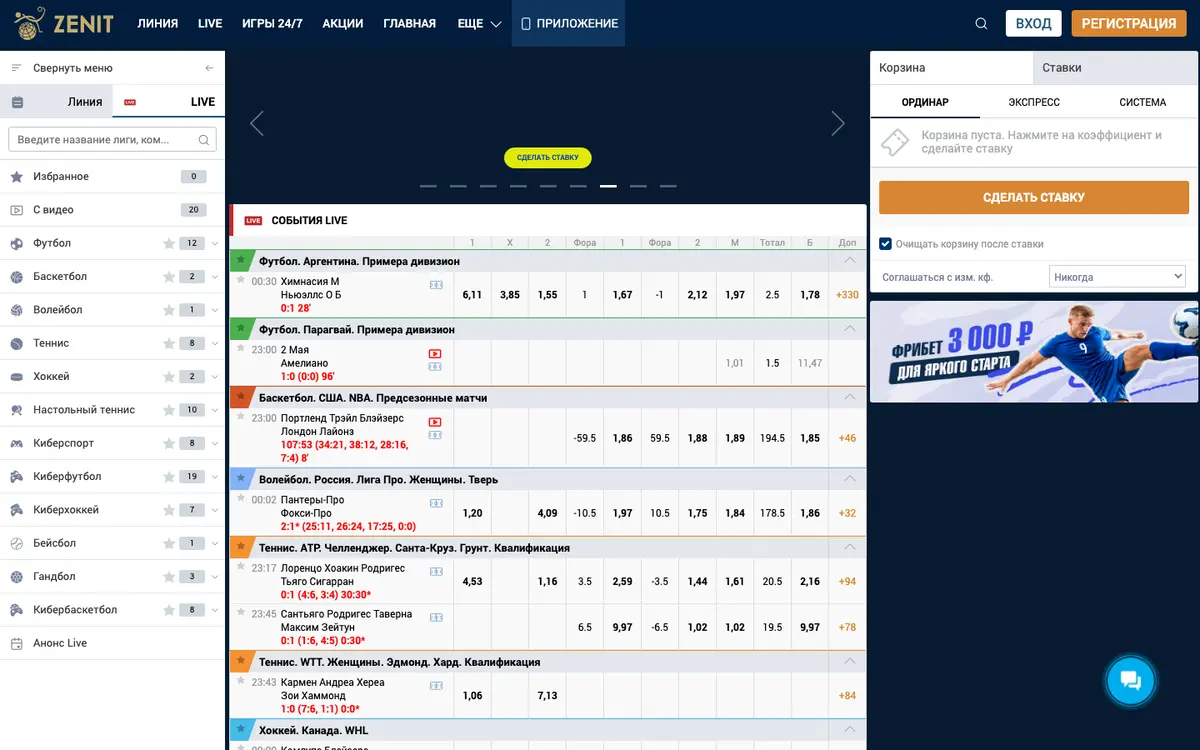The image size is (1200, 750).
Task: Click the Zenit logo
Action: tap(64, 23)
